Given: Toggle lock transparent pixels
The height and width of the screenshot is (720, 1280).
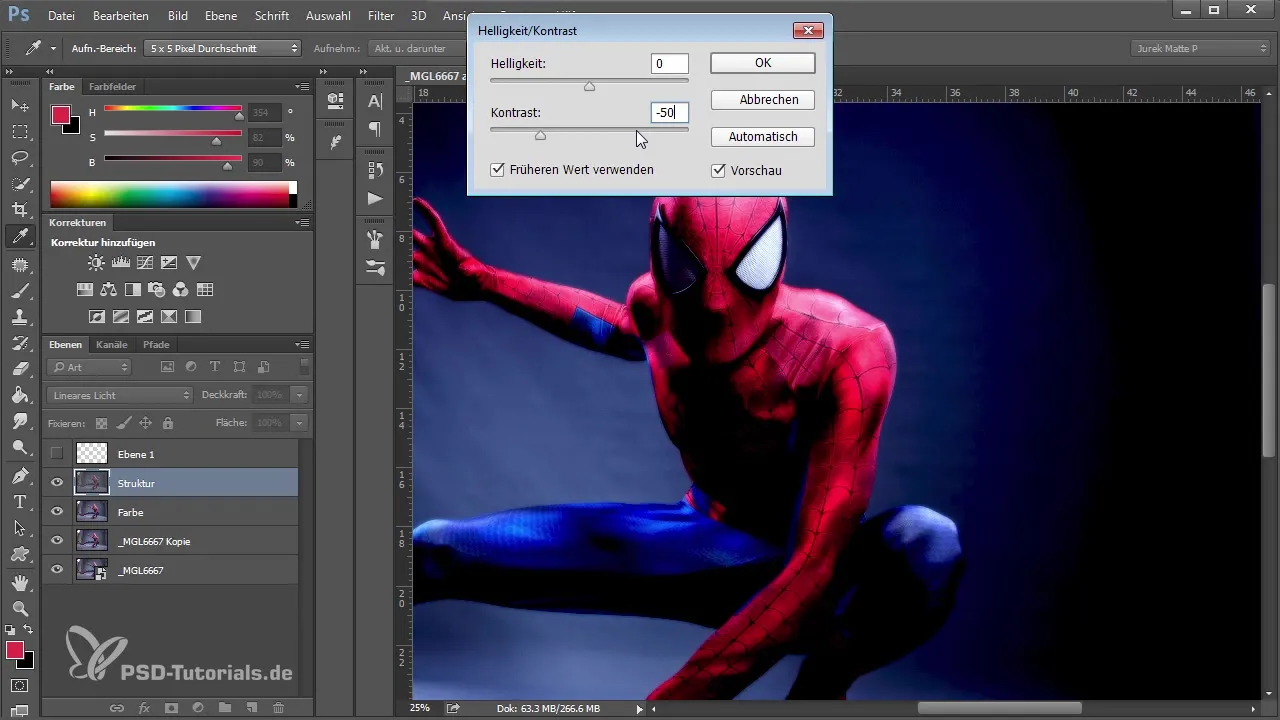Looking at the screenshot, I should point(101,423).
